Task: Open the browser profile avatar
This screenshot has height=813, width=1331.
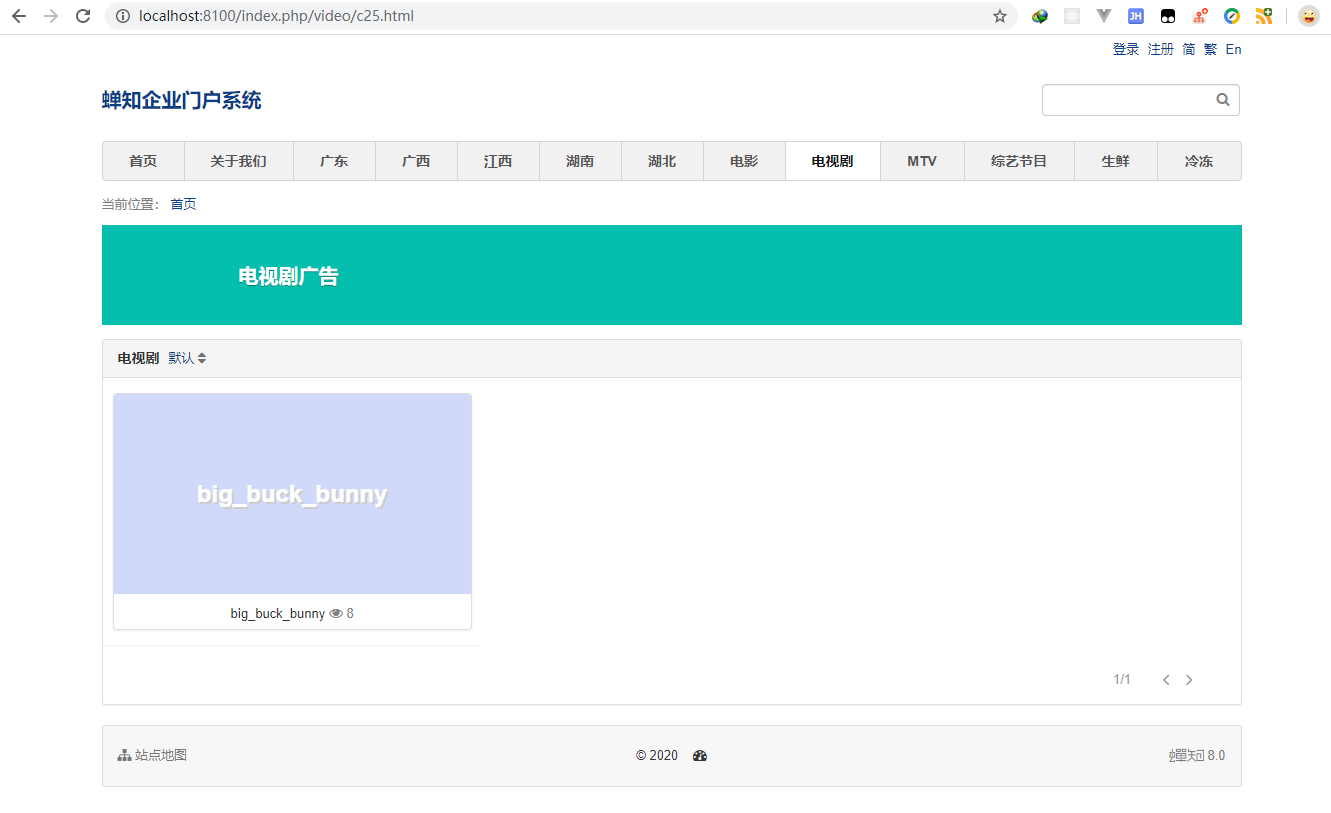Action: (x=1308, y=16)
